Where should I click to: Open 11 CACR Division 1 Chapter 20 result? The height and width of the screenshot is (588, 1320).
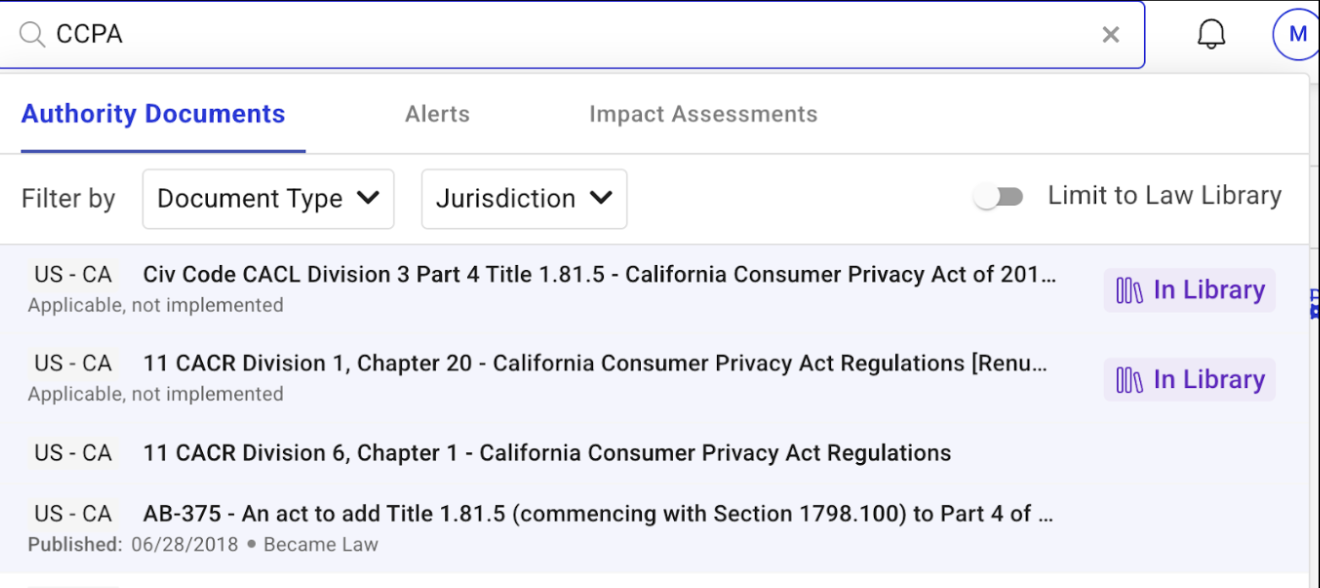click(594, 364)
